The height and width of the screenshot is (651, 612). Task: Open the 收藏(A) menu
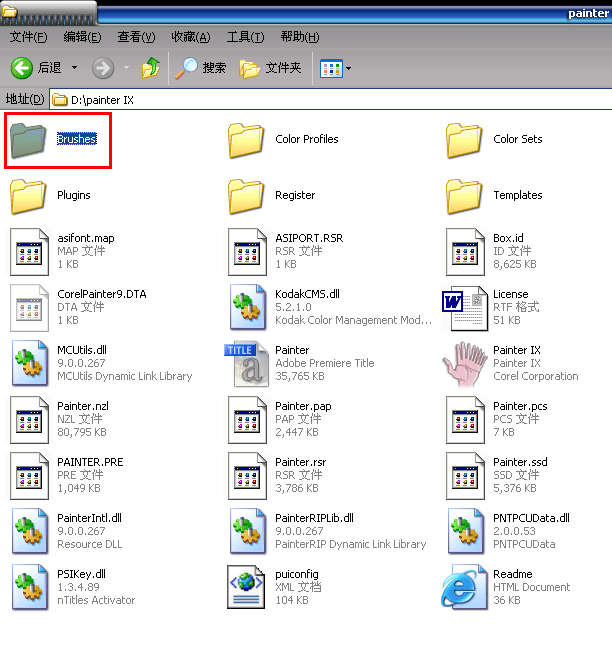pos(191,37)
